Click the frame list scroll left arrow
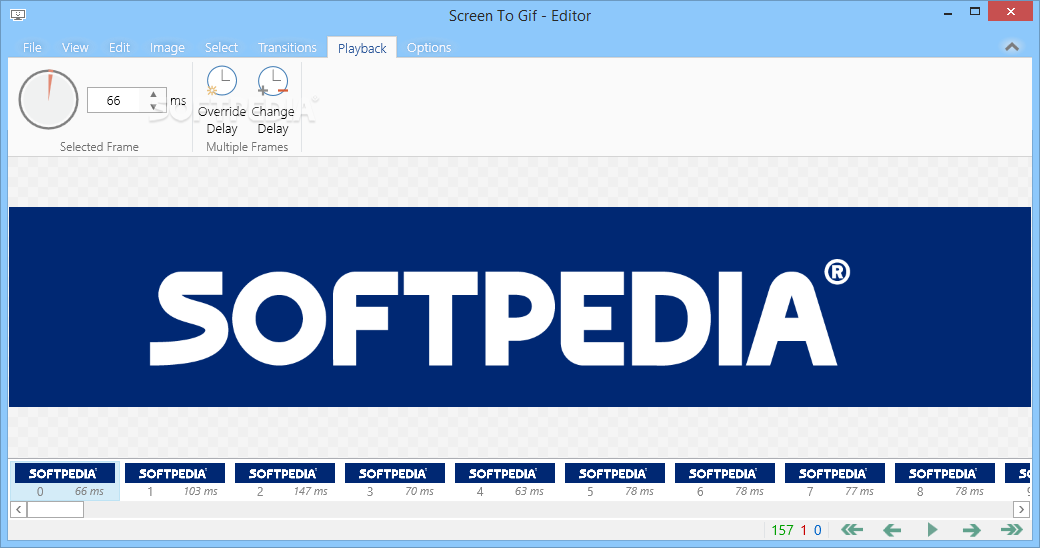The image size is (1040, 548). point(19,510)
